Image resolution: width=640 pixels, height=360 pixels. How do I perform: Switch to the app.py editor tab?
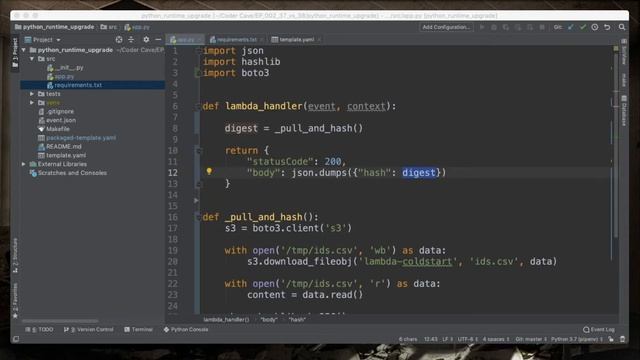tap(186, 40)
